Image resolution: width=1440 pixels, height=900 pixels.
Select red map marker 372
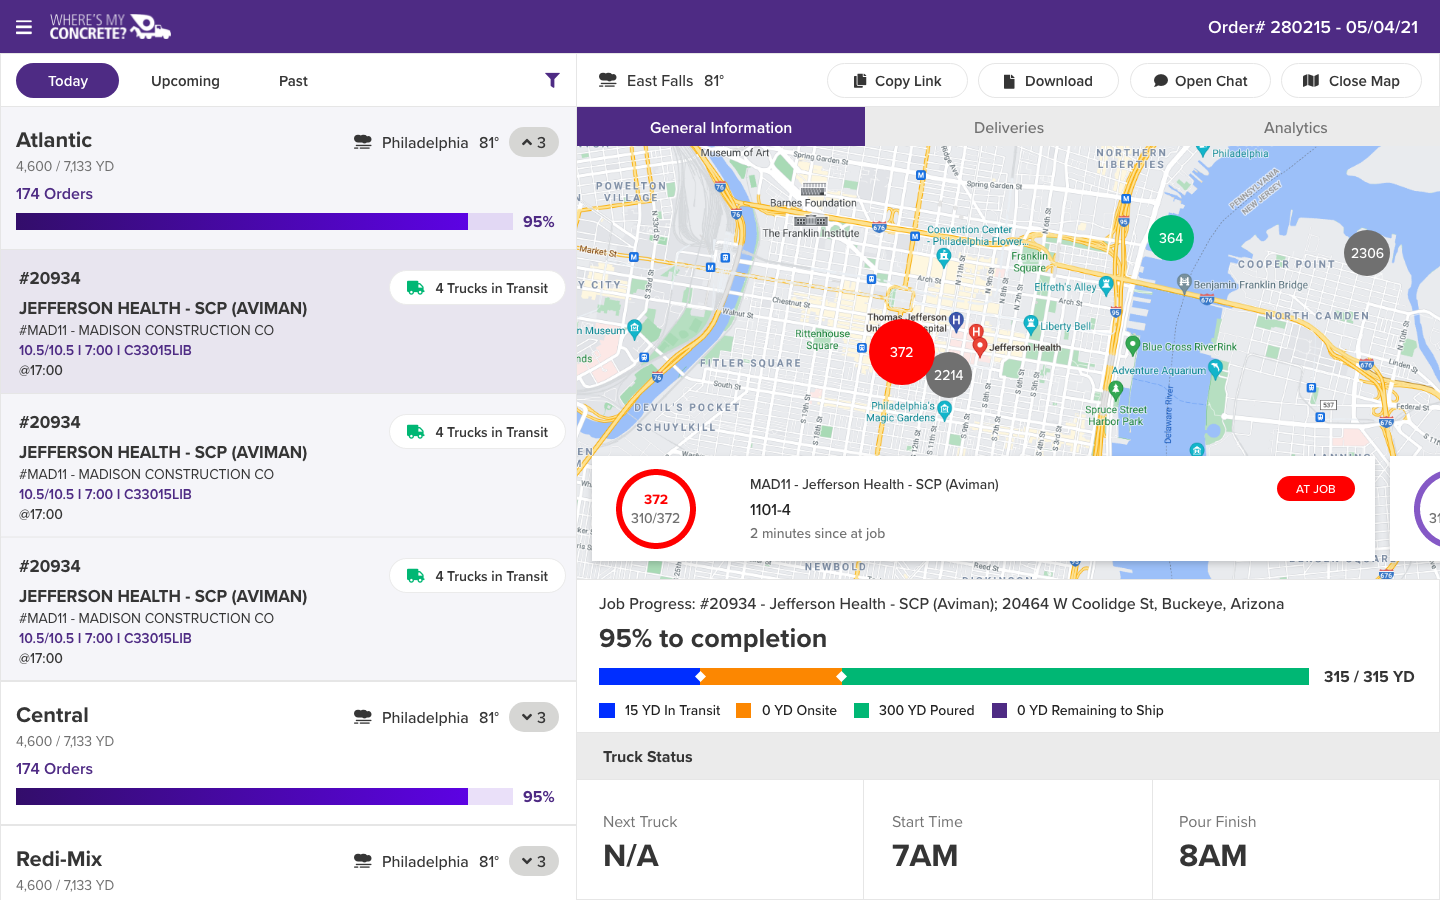(902, 352)
